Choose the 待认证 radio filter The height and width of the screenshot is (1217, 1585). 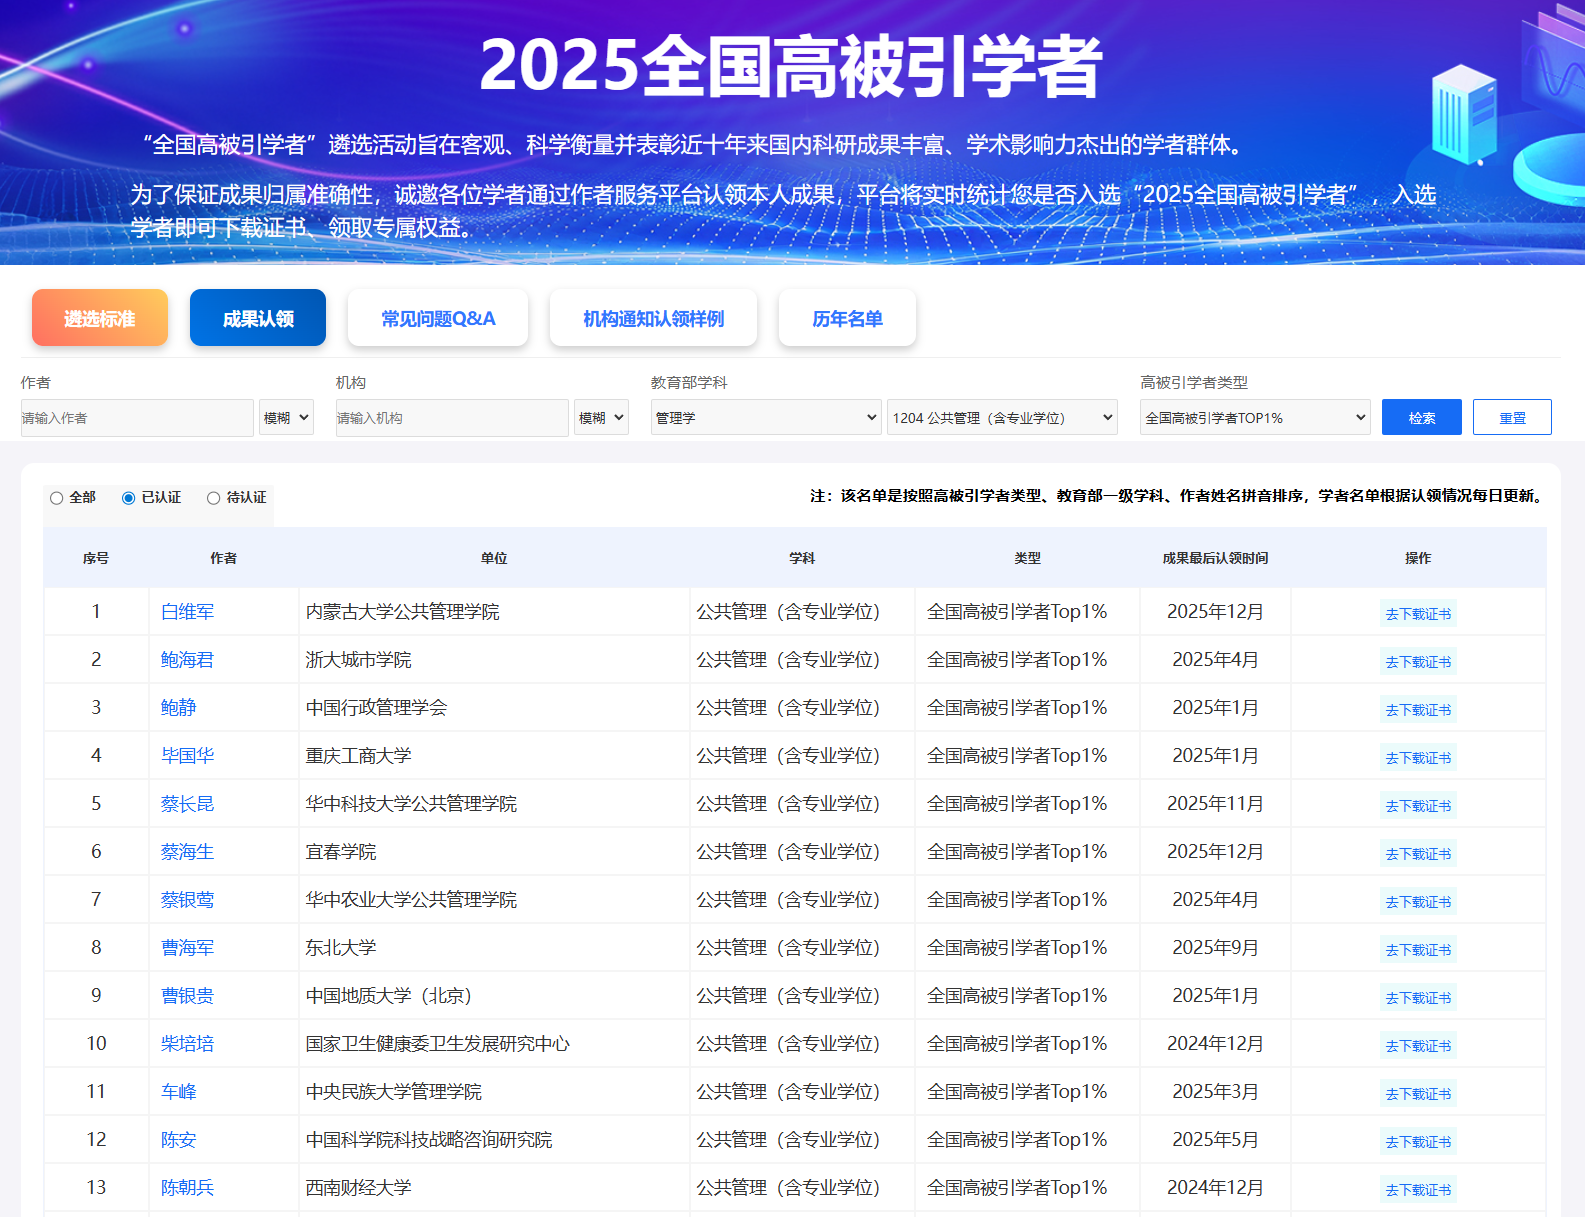213,498
